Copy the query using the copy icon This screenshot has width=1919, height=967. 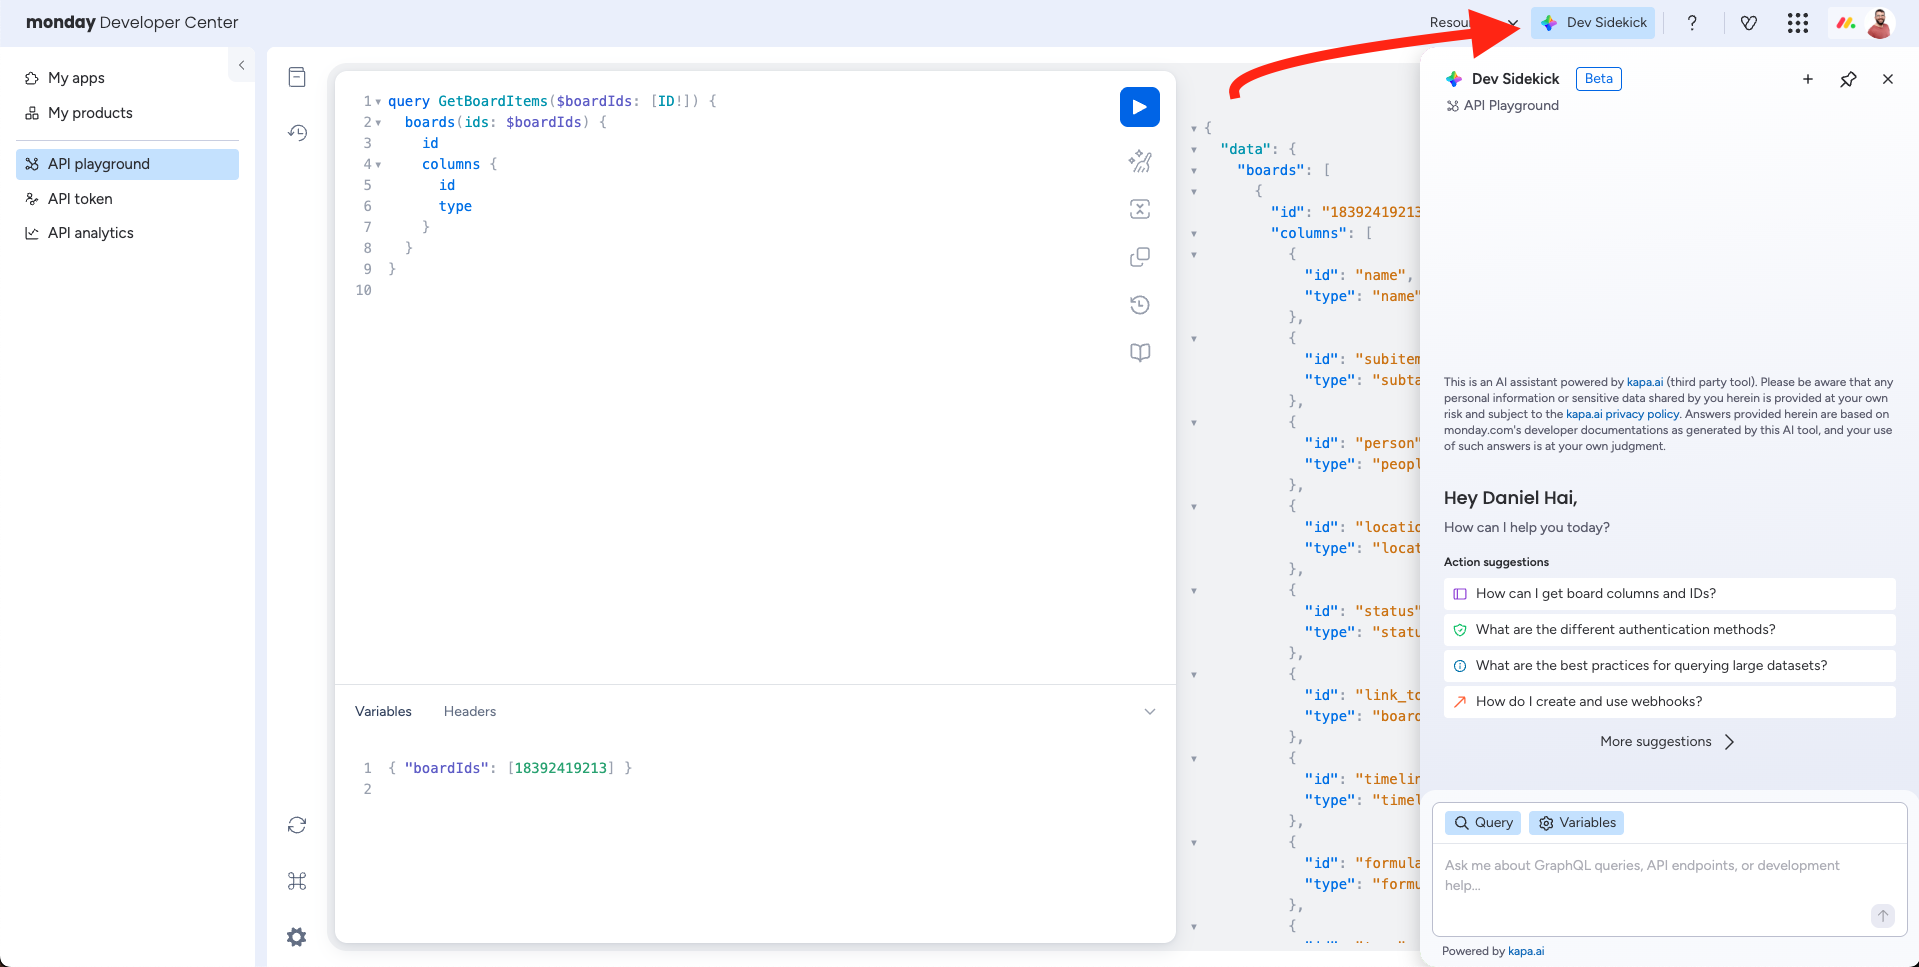click(1140, 257)
